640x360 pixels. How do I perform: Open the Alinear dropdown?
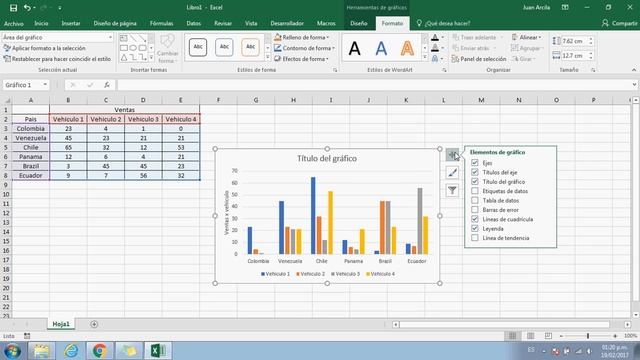[x=527, y=37]
